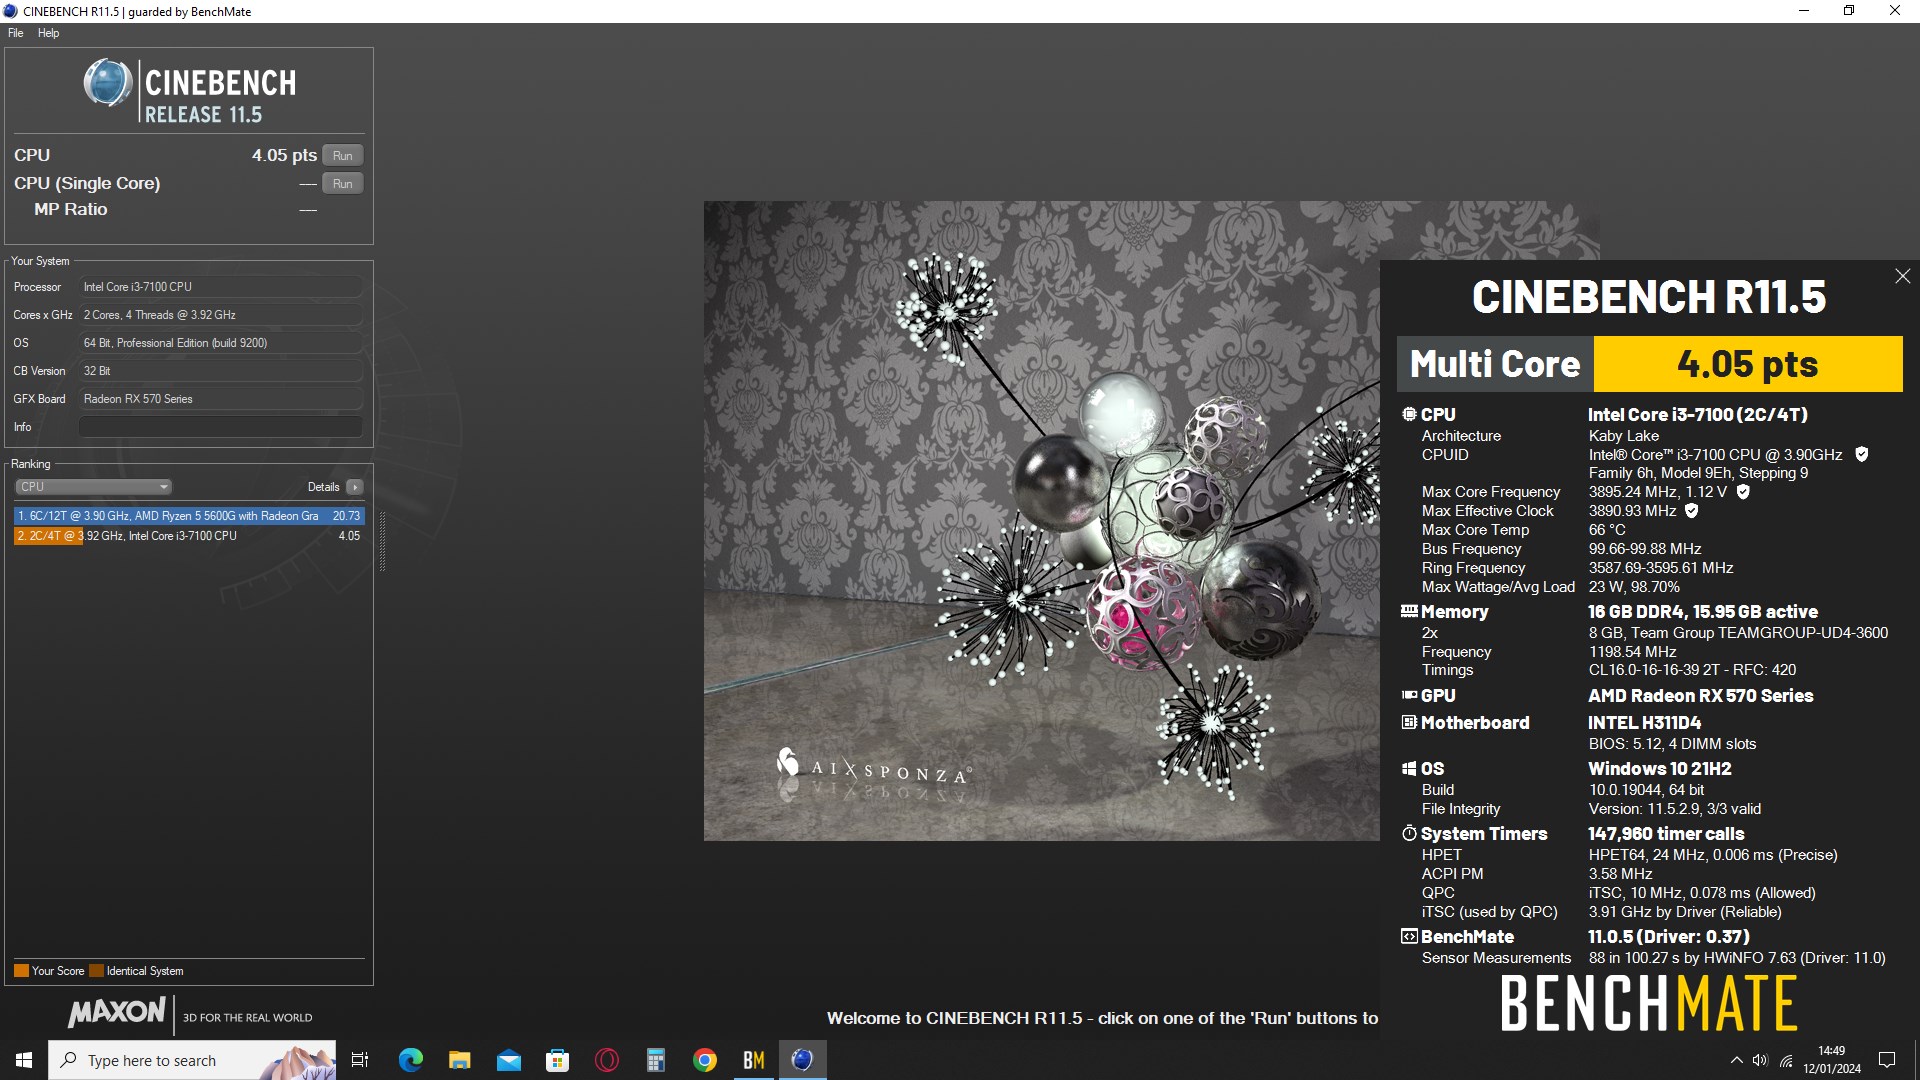Switch to BenchMate in the taskbar
The image size is (1920, 1080).
click(x=754, y=1060)
